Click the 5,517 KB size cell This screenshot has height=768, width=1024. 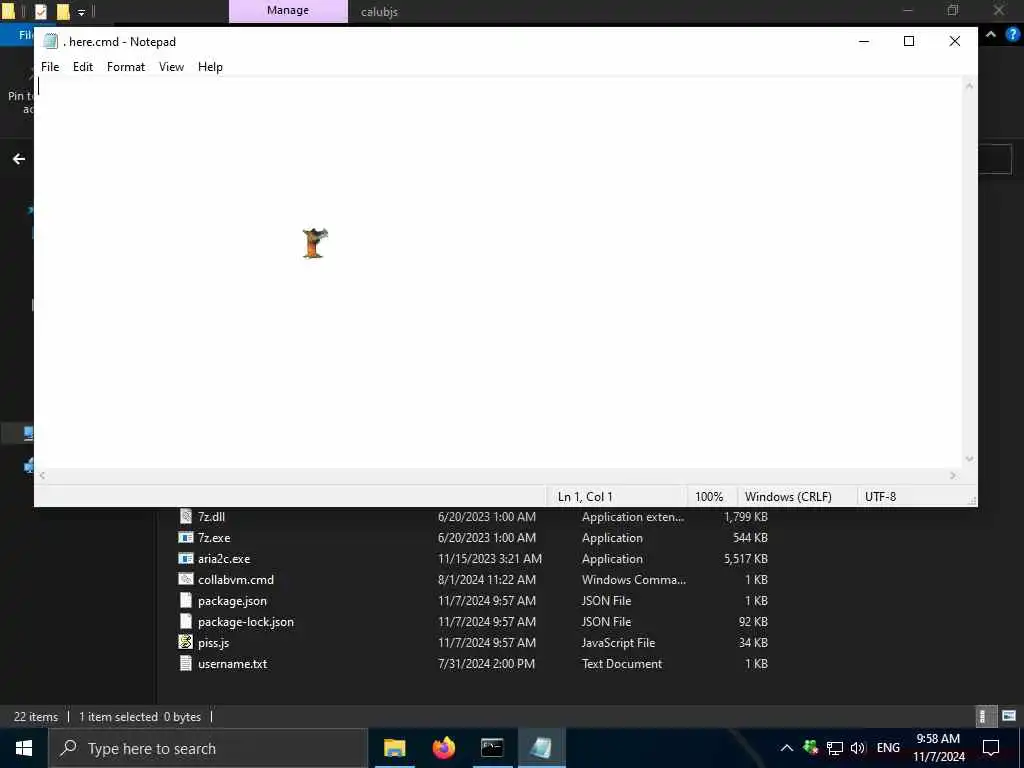pyautogui.click(x=746, y=558)
